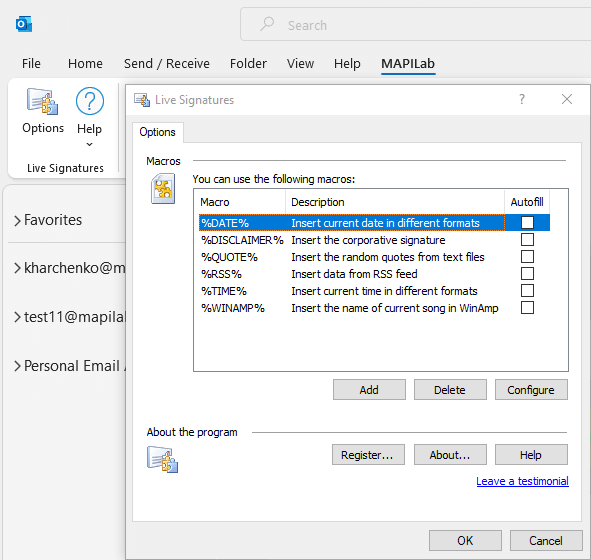Open the About... button
This screenshot has width=591, height=560.
450,455
